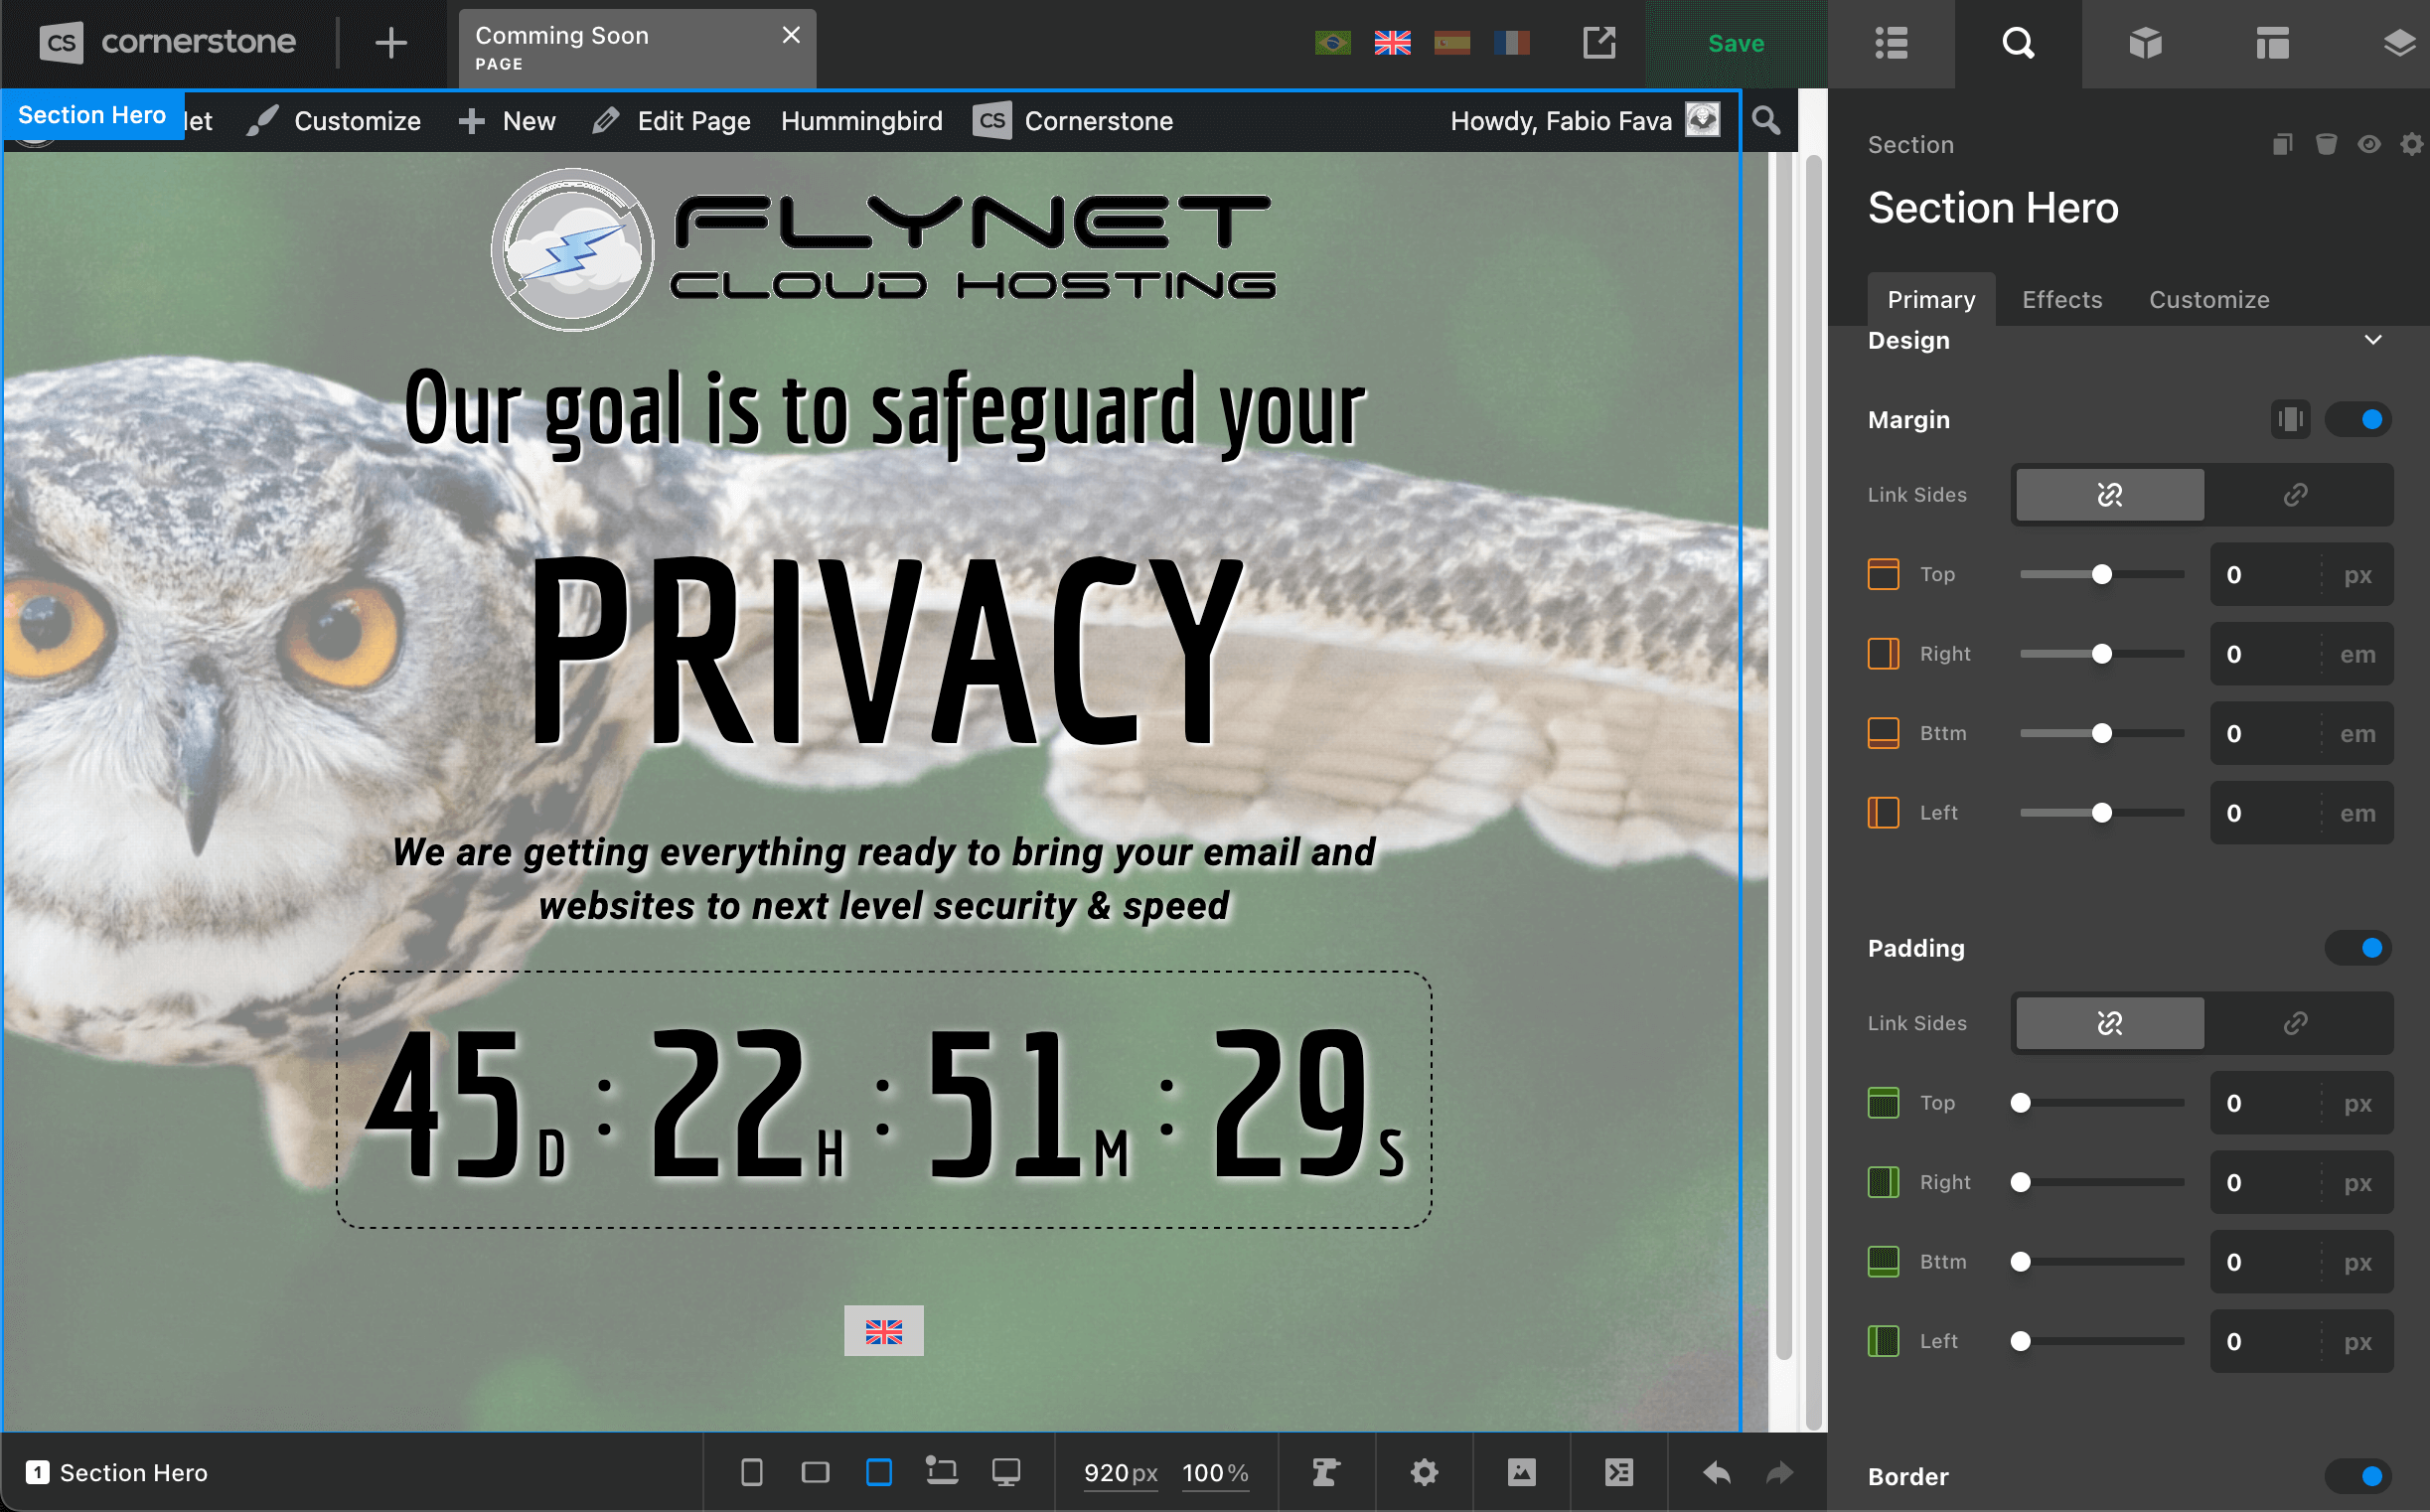Open the image manager icon
Image resolution: width=2430 pixels, height=1512 pixels.
[x=1521, y=1472]
